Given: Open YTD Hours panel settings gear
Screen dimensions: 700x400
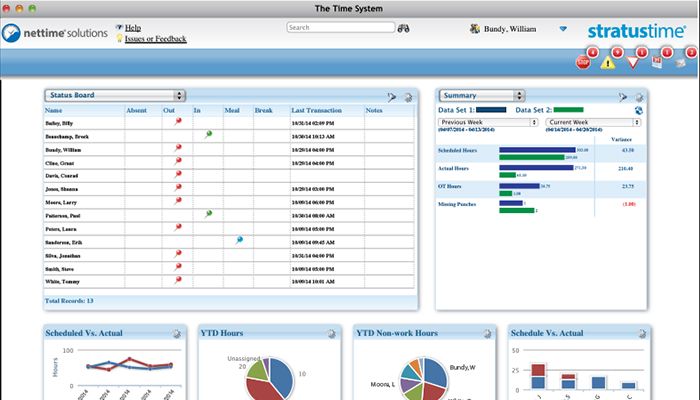Looking at the screenshot, I should pyautogui.click(x=331, y=333).
